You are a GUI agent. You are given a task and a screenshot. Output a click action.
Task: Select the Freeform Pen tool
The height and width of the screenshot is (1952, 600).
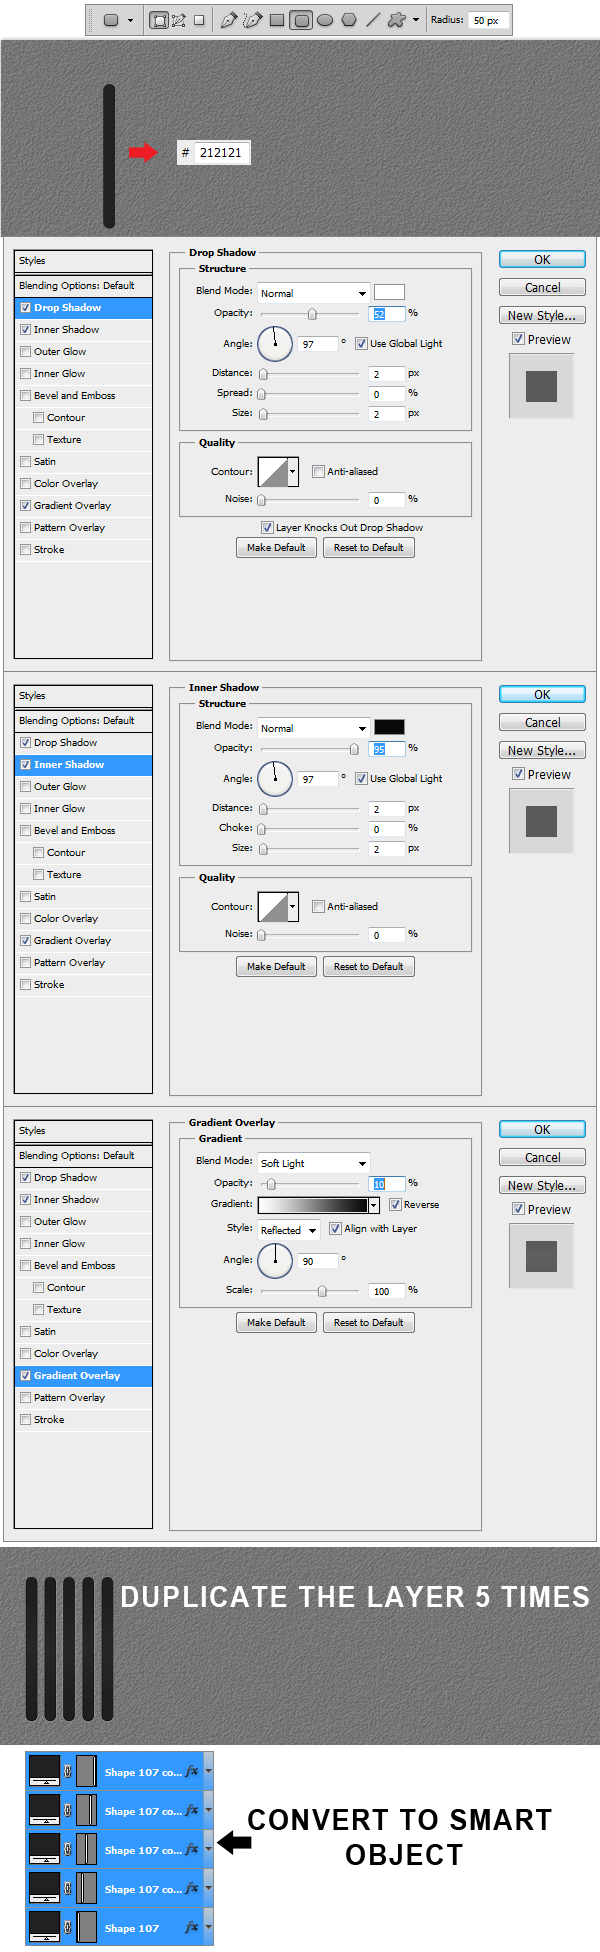[x=253, y=20]
